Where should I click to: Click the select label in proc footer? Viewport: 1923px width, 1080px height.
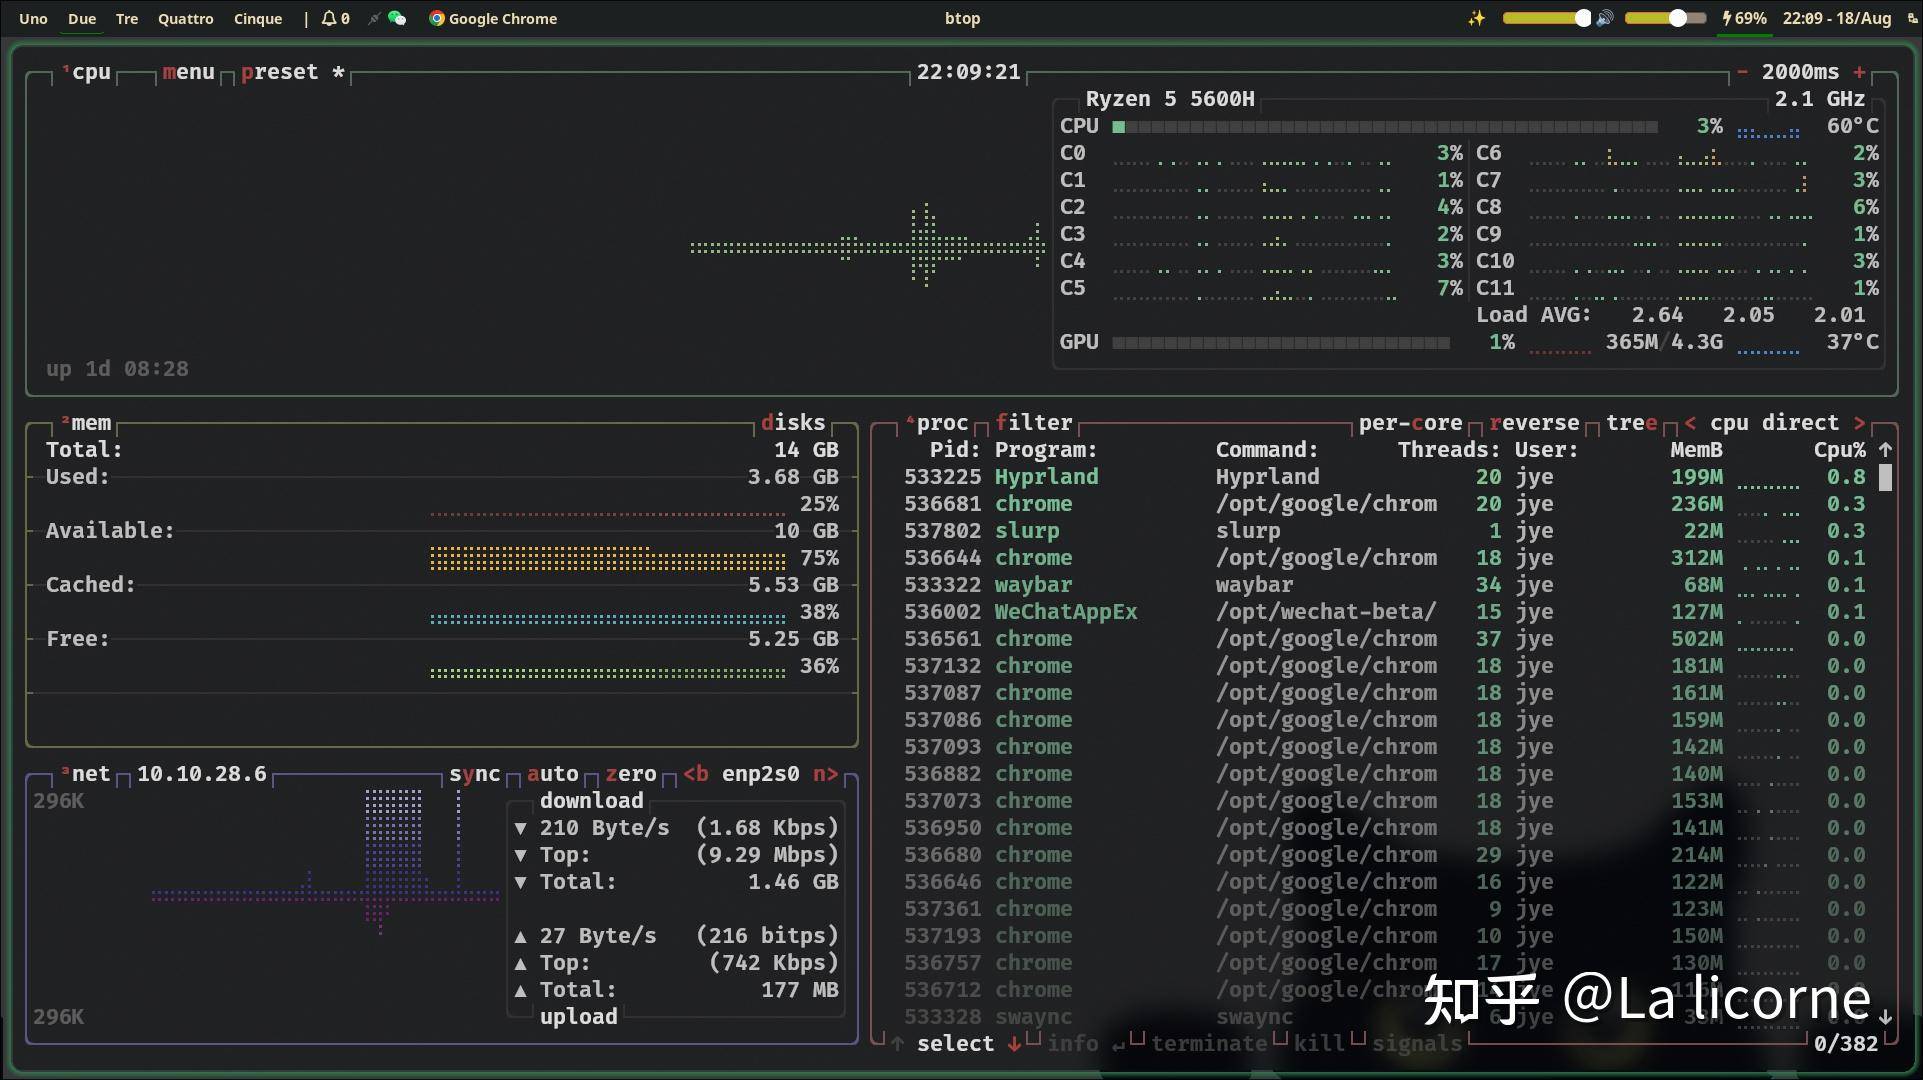(x=955, y=1044)
